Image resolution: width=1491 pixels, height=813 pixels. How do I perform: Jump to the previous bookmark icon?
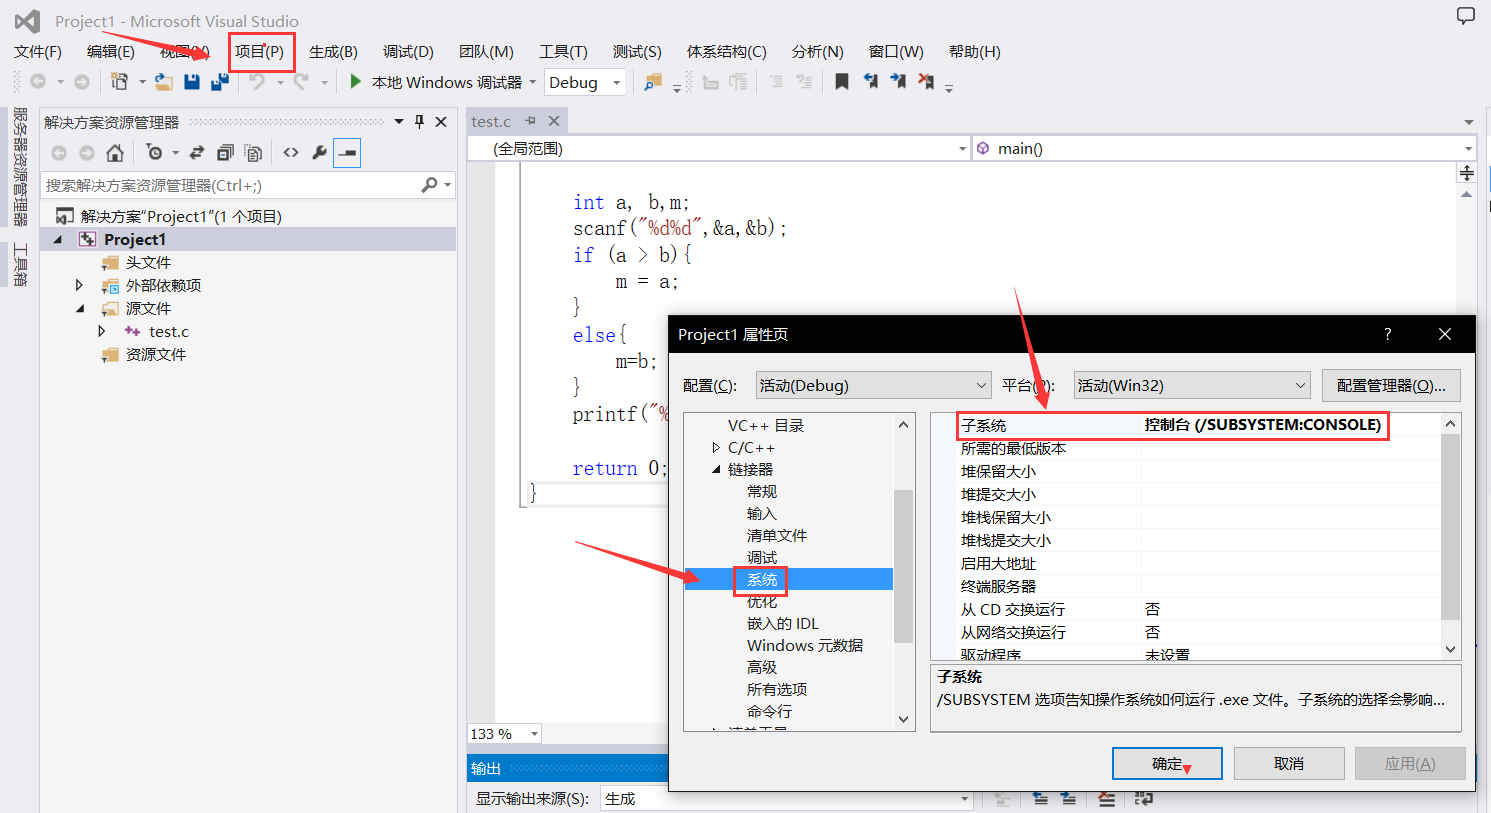(871, 82)
